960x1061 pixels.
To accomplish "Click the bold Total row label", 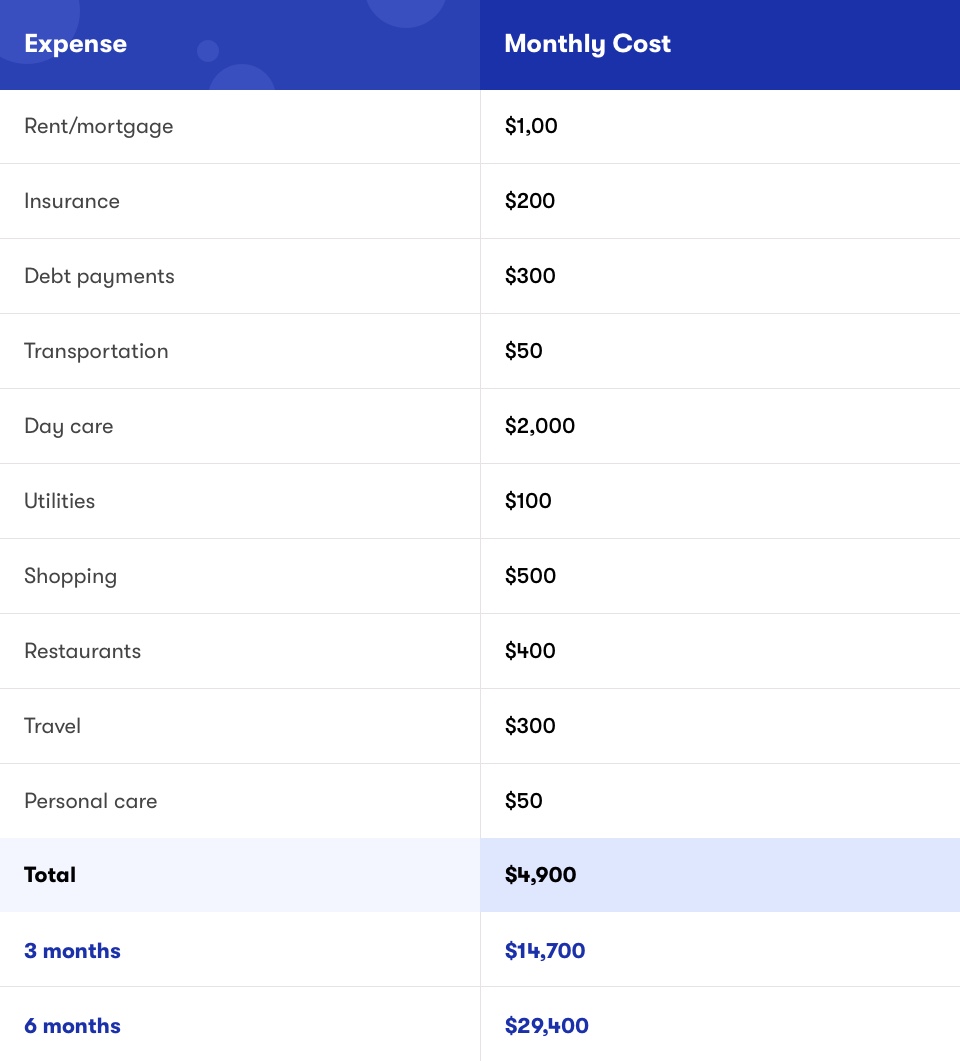I will [50, 875].
